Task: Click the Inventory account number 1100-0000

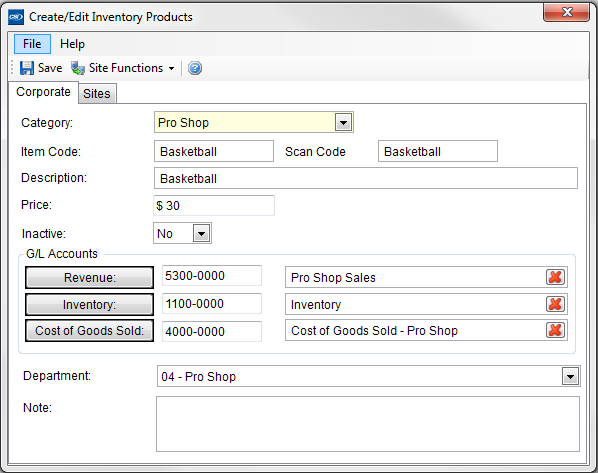Action: (x=212, y=304)
